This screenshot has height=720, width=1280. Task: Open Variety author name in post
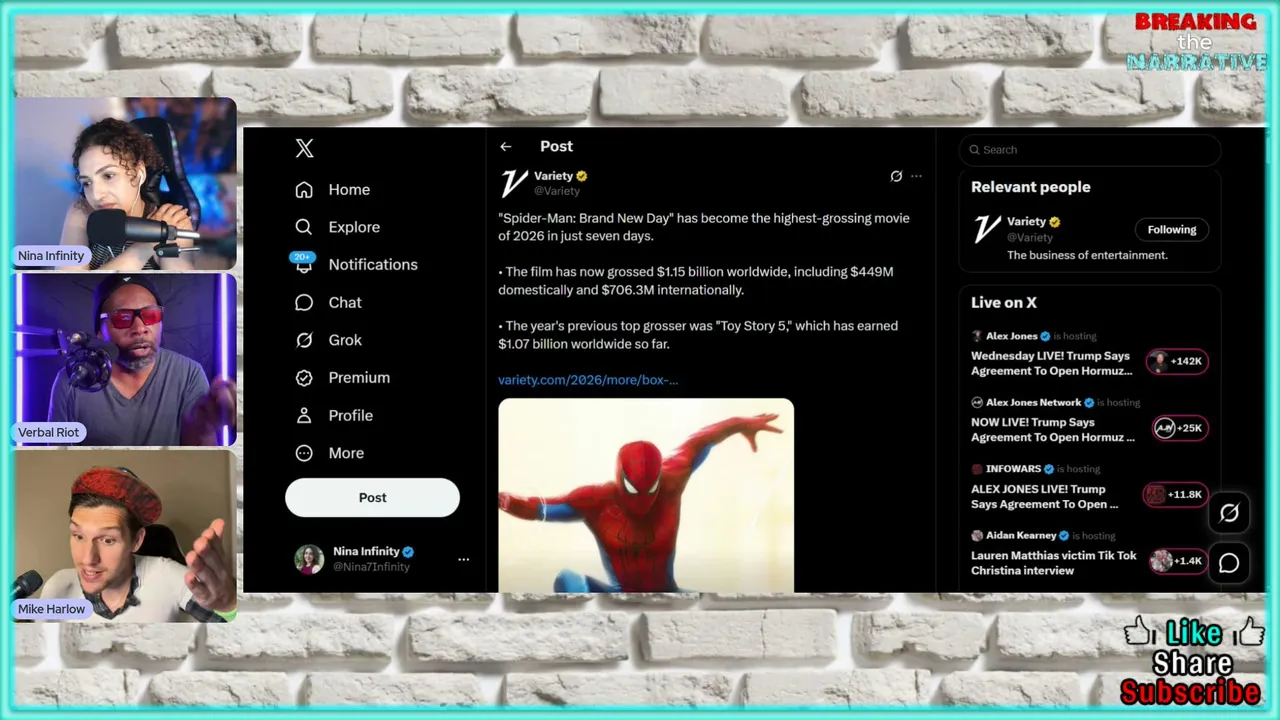pos(553,176)
